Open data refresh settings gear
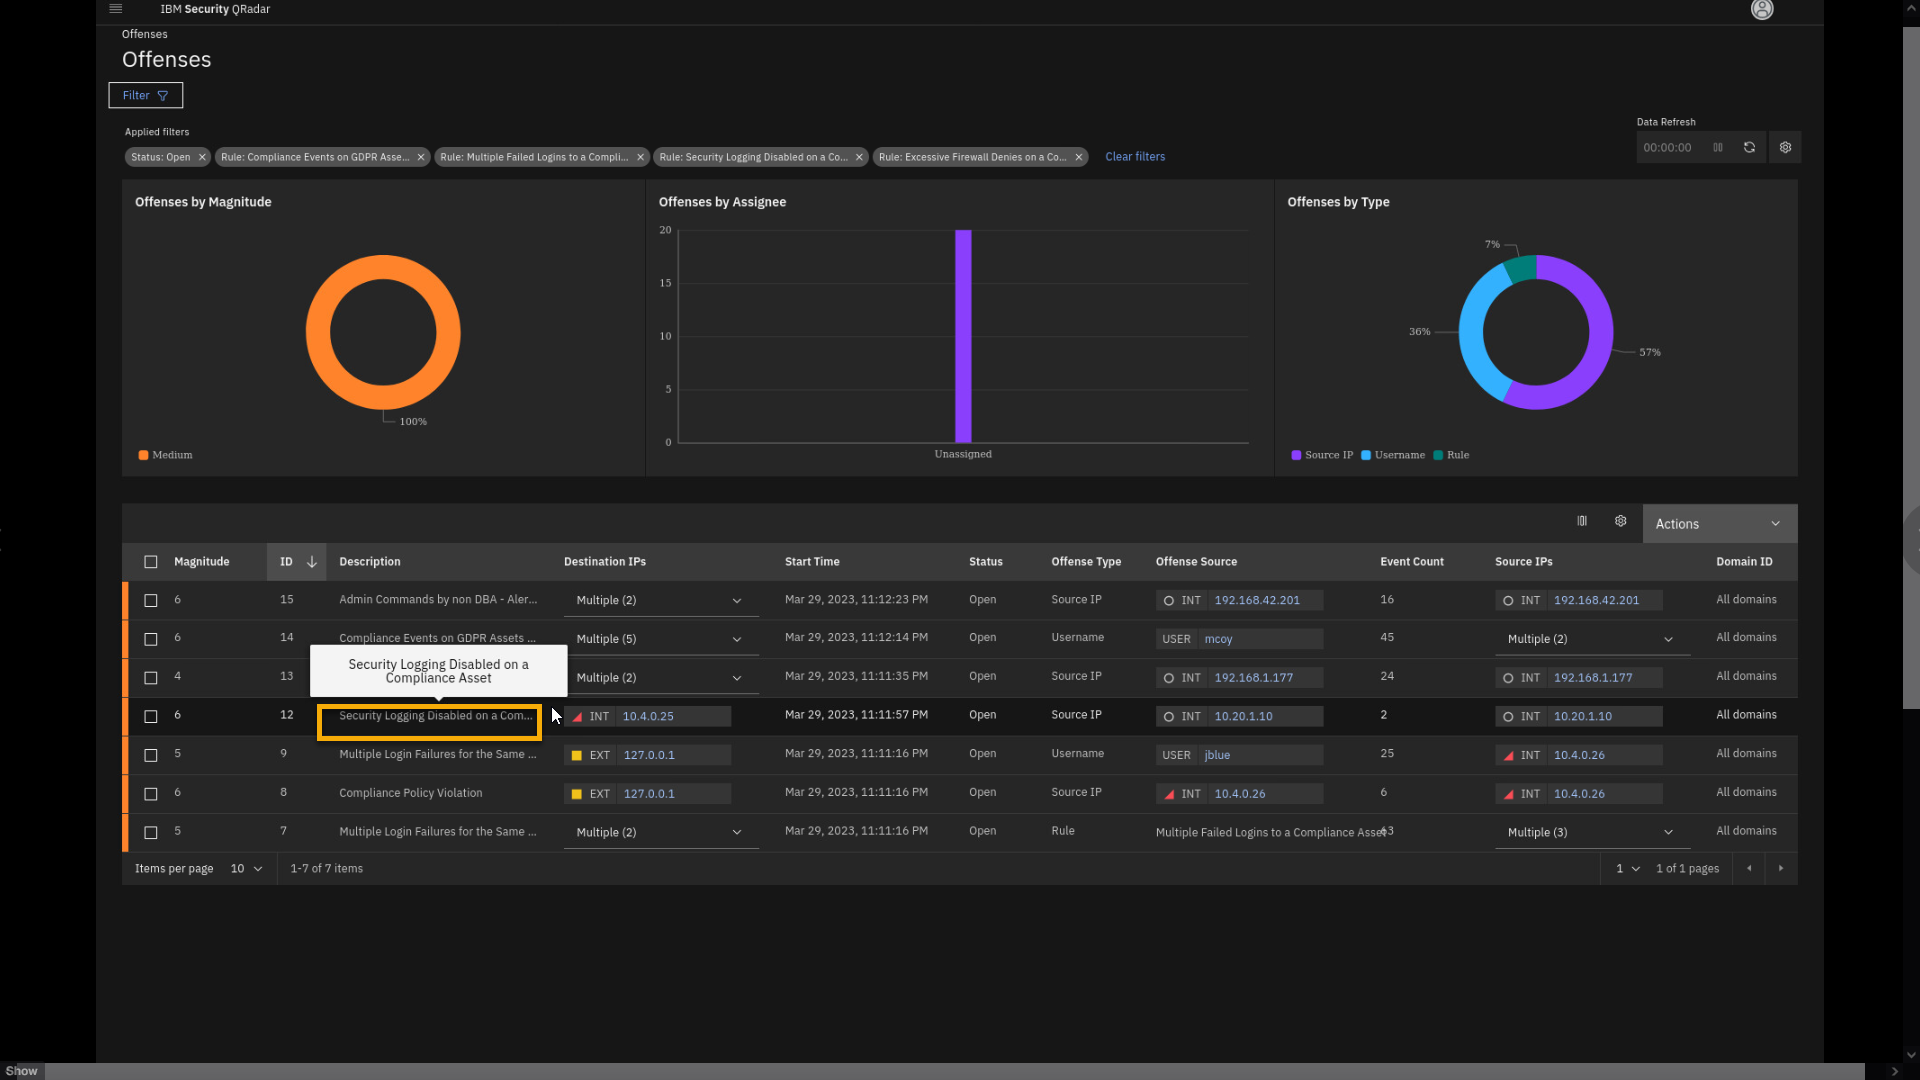Viewport: 1920px width, 1080px height. (1785, 148)
